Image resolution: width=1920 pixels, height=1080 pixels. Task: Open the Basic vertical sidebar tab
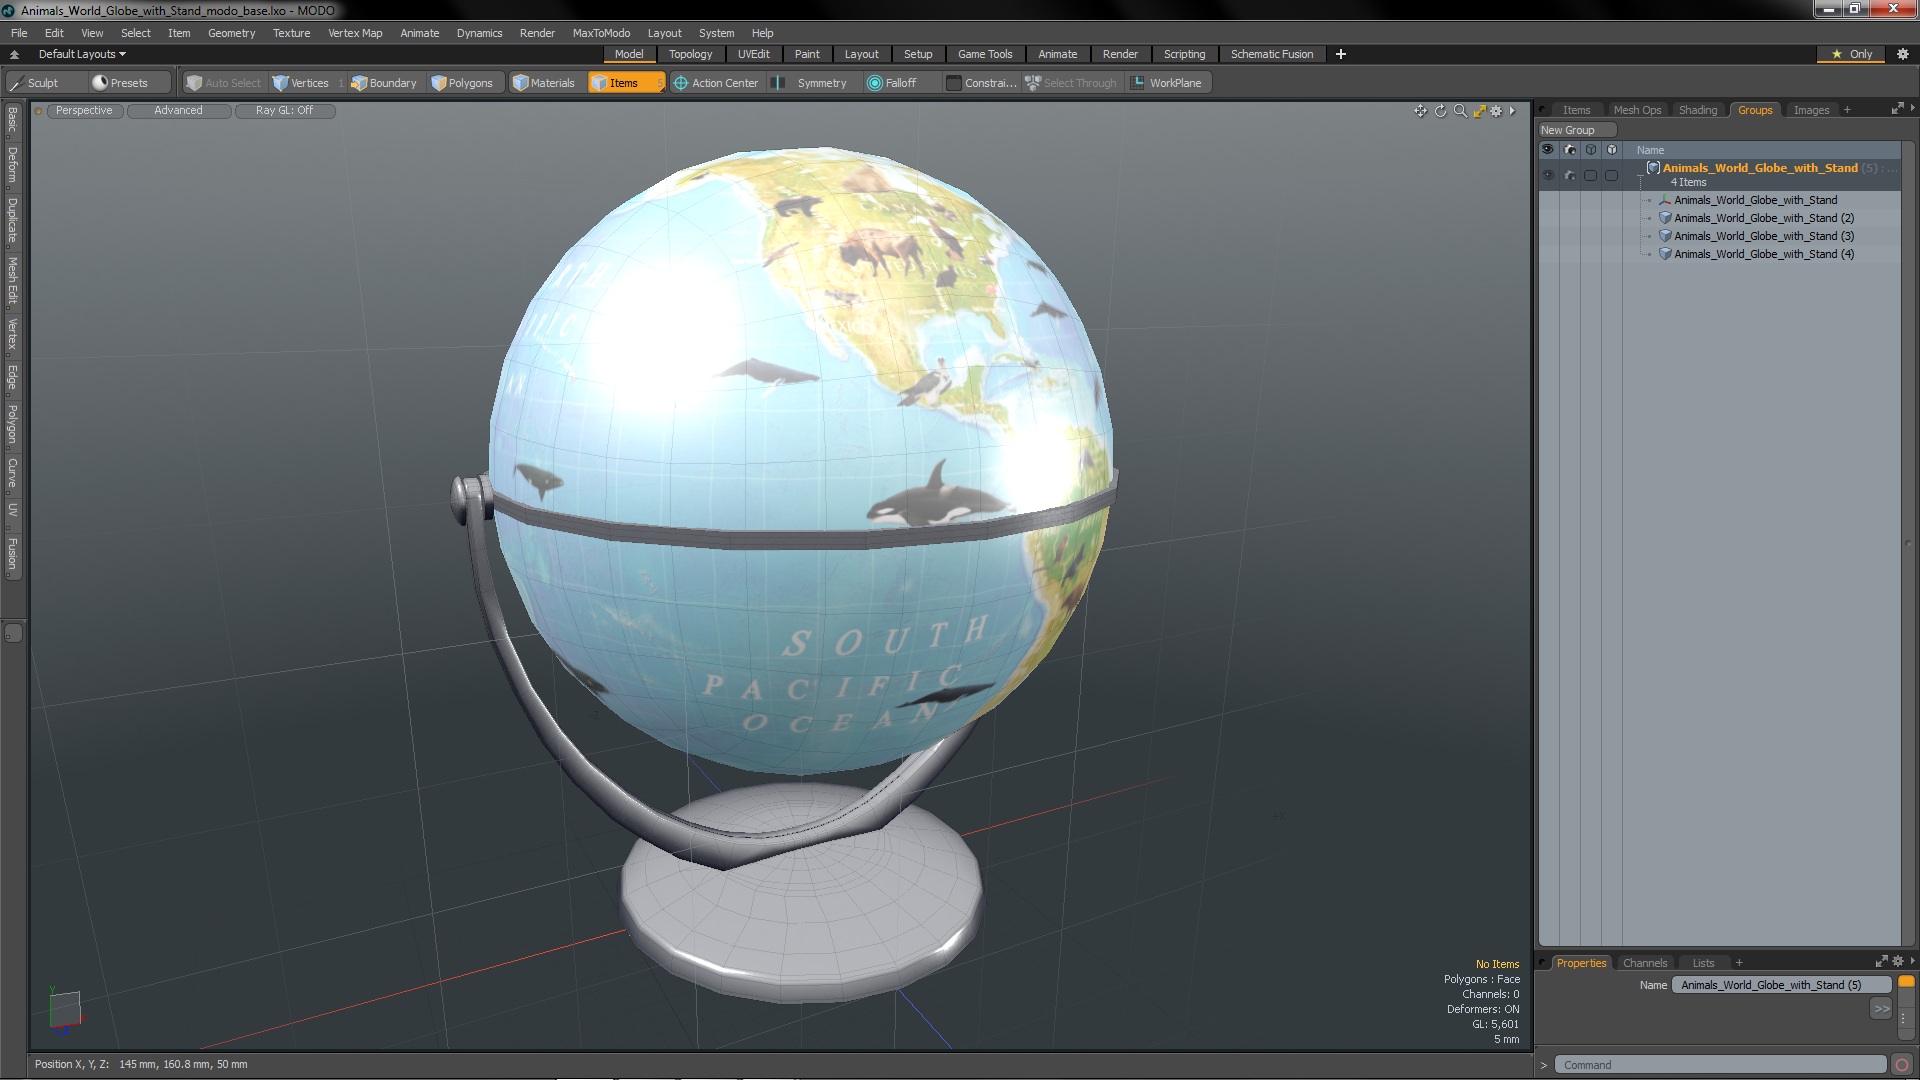click(12, 120)
